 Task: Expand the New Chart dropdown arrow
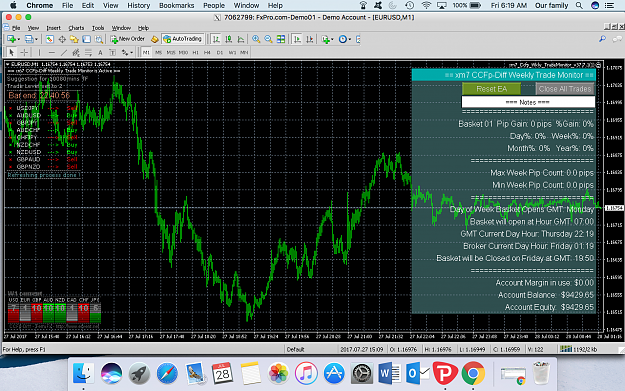point(19,39)
